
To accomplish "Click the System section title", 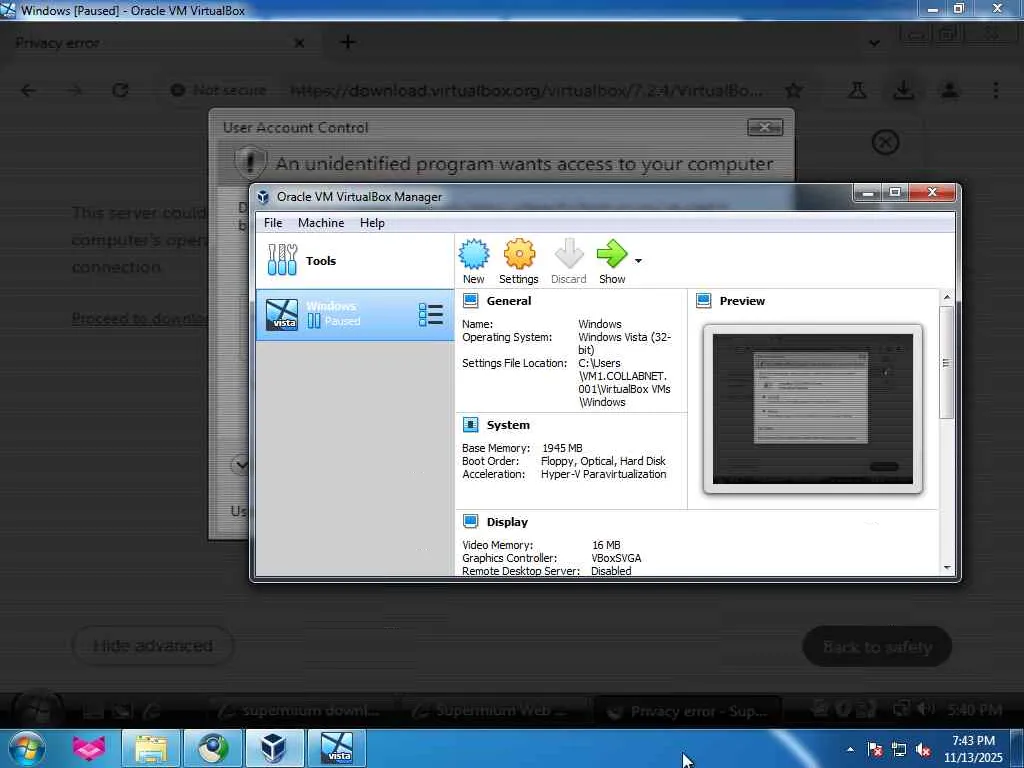I will [x=508, y=425].
